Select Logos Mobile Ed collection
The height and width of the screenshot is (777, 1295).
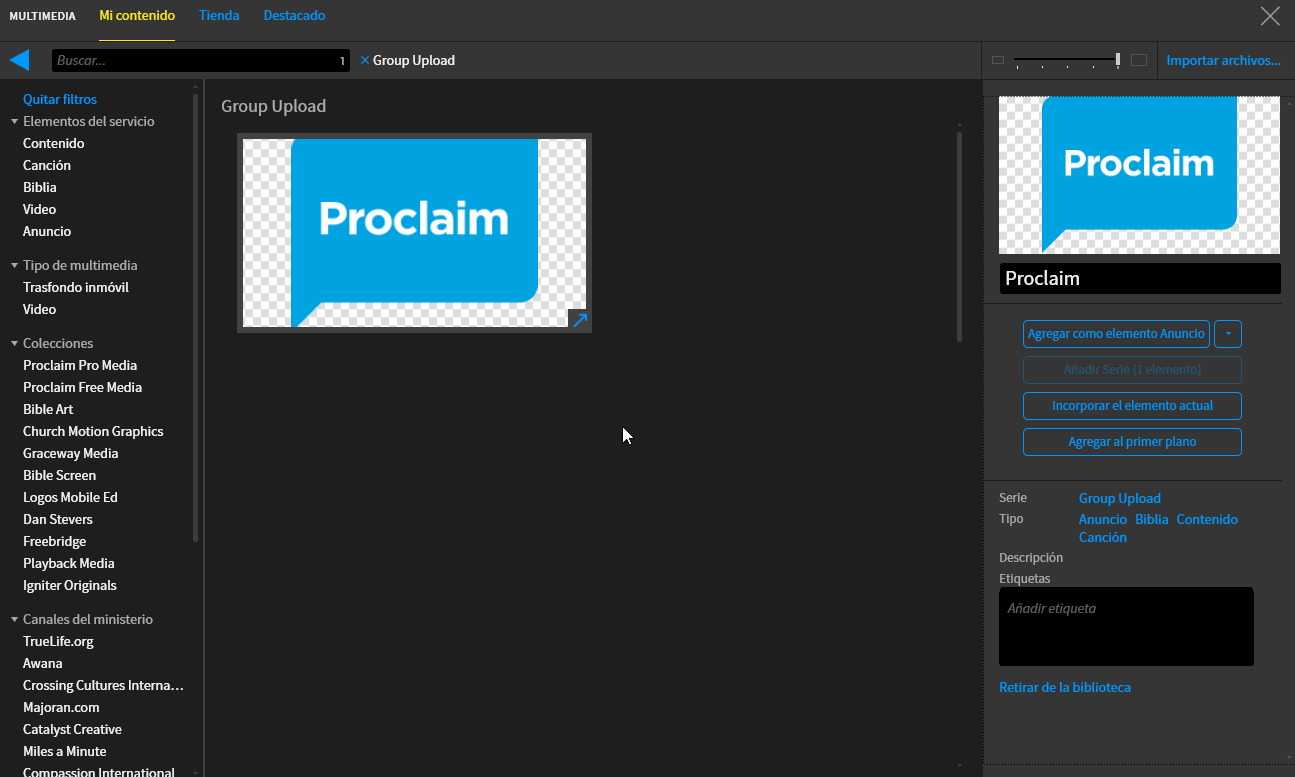(x=70, y=497)
